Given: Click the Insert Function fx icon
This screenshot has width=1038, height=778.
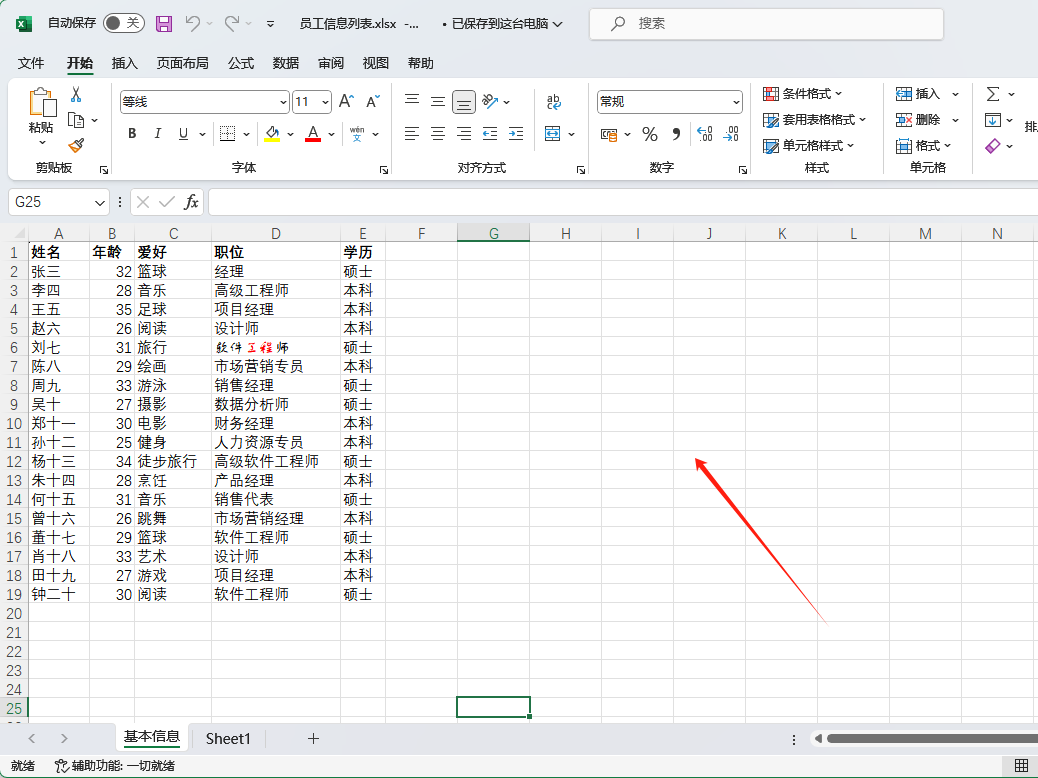Looking at the screenshot, I should point(191,202).
